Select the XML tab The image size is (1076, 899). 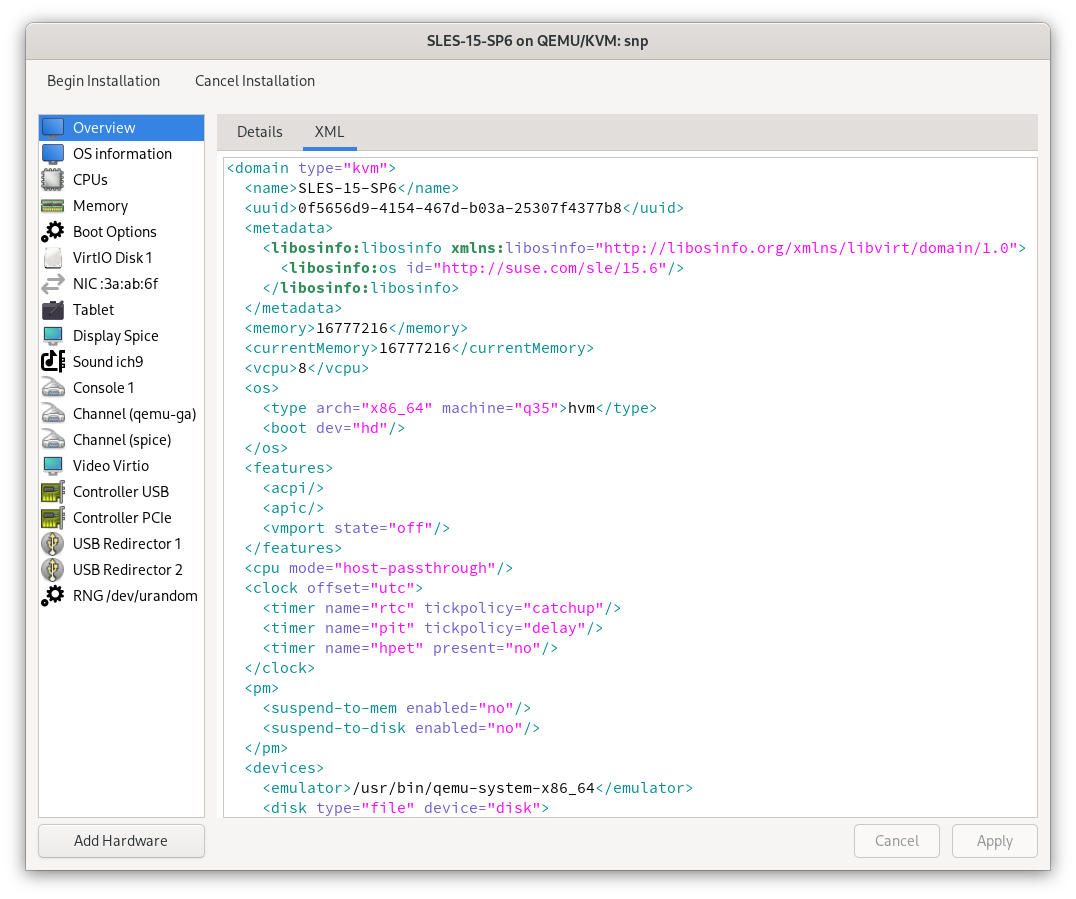(x=329, y=131)
